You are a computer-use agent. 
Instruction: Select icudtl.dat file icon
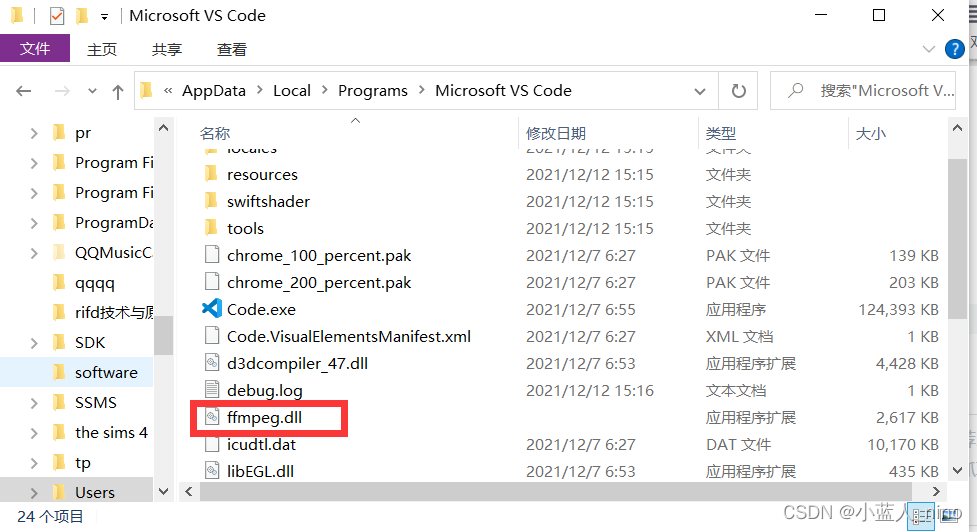coord(212,444)
